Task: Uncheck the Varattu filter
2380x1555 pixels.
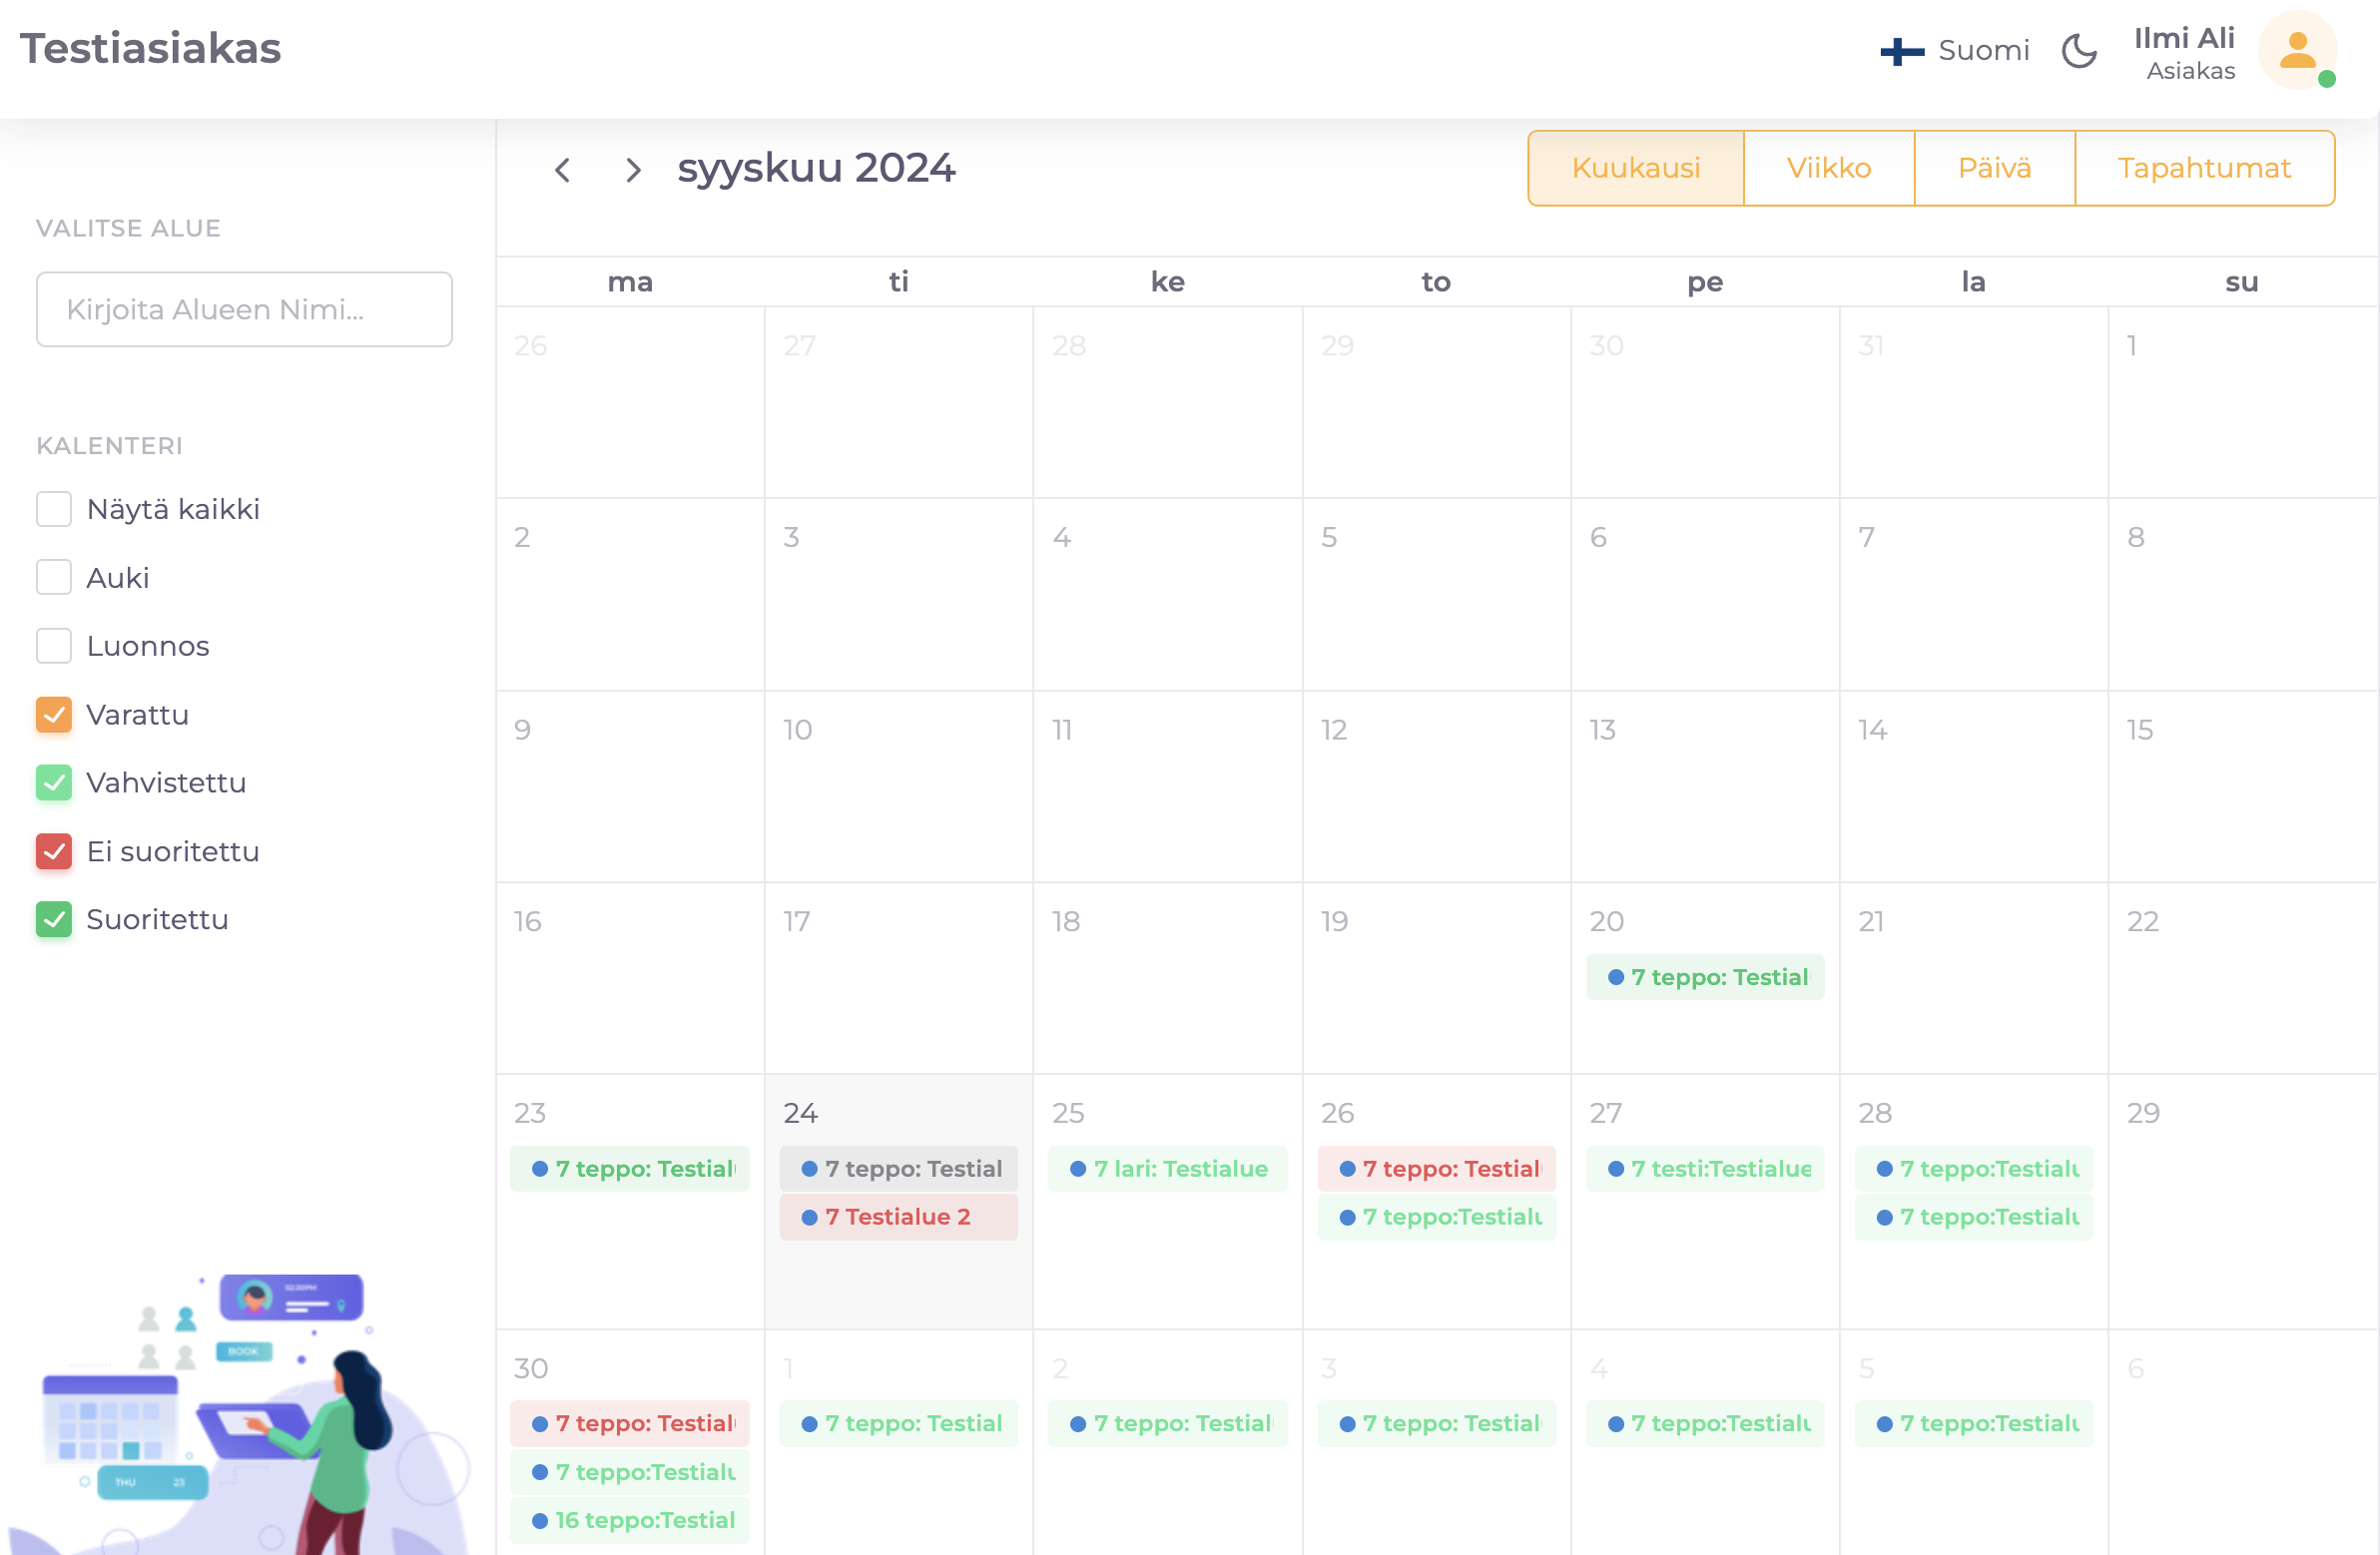Action: tap(54, 715)
